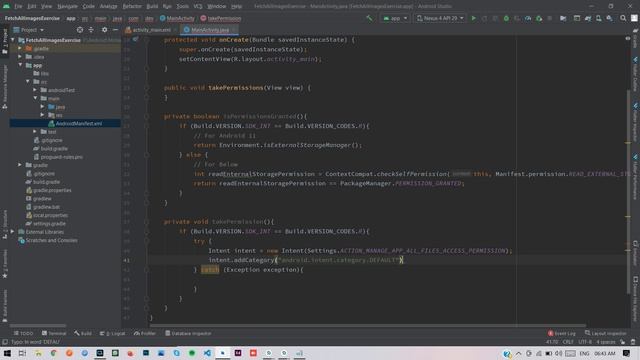Select proguard-rules.pro file in tree

pos(58,157)
